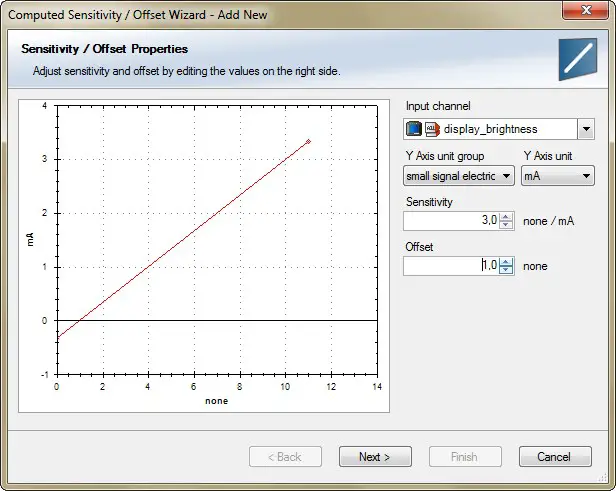This screenshot has height=491, width=616.
Task: Increase Offset with the up spinner arrow
Action: pyautogui.click(x=506, y=262)
